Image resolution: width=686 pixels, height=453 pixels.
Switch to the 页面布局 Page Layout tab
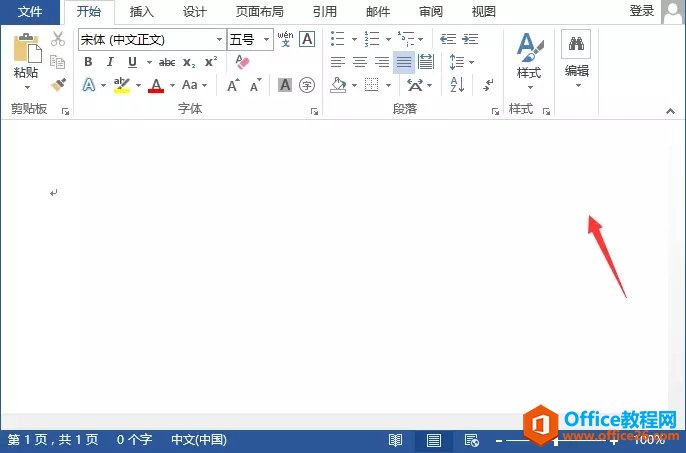259,12
